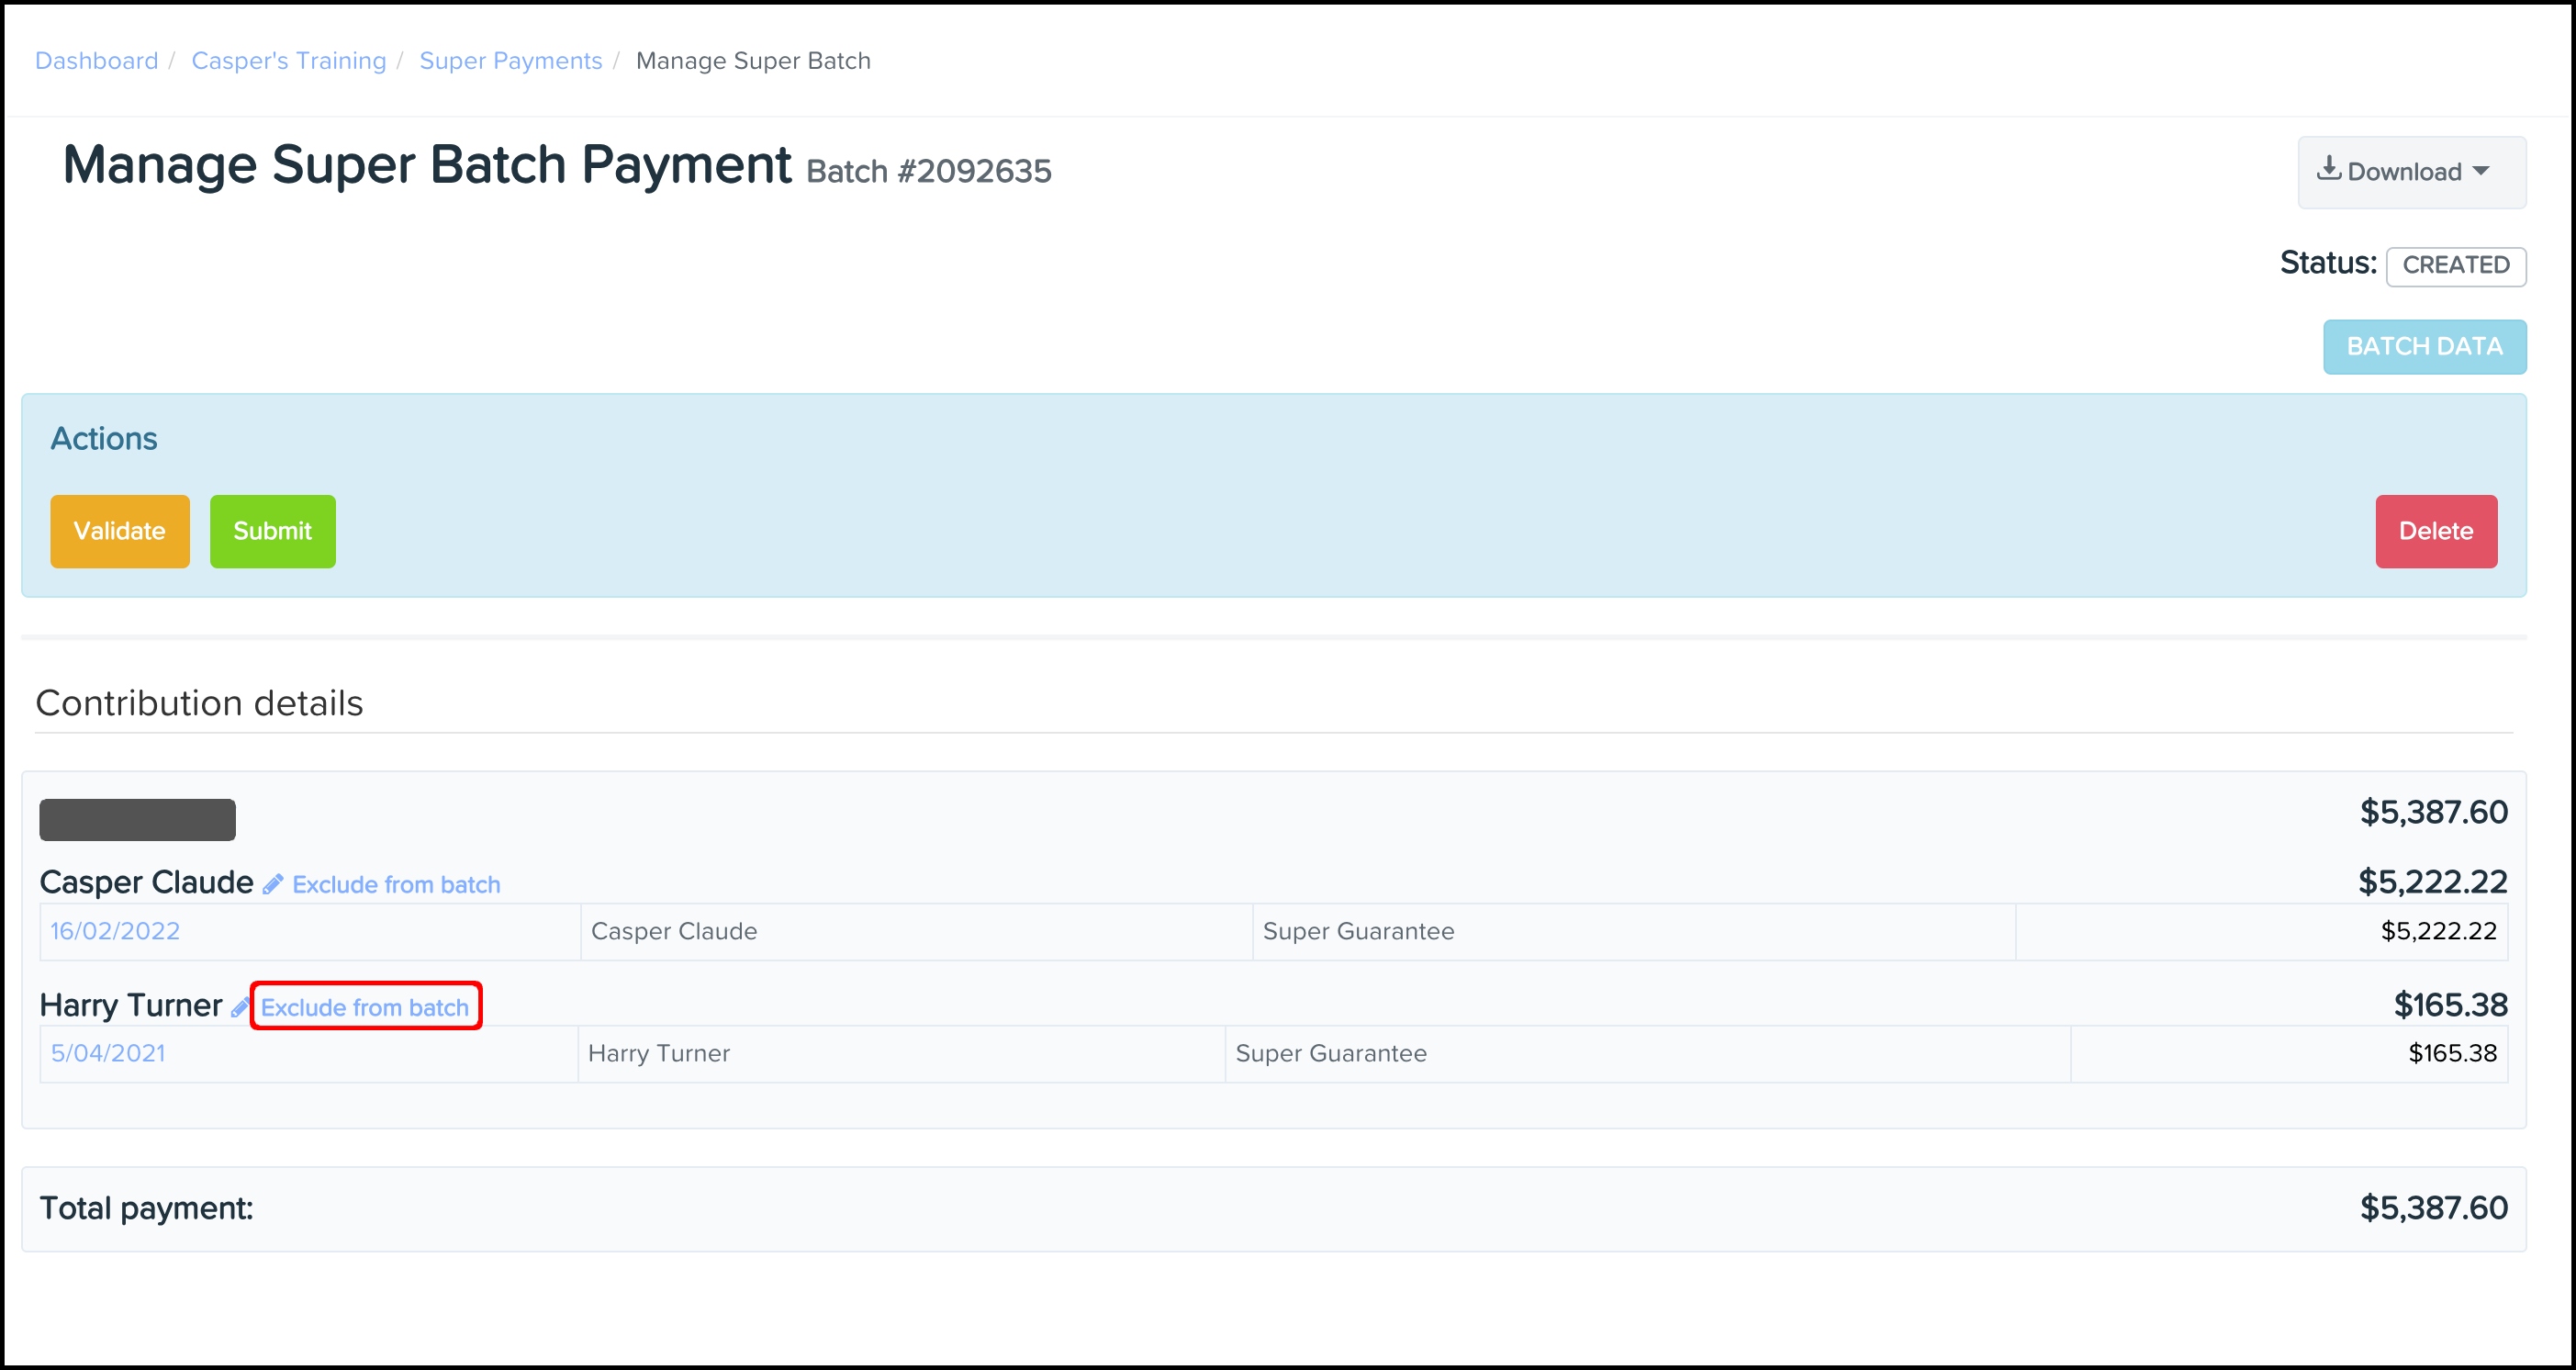The height and width of the screenshot is (1370, 2576).
Task: Click Casper Claude's Super Guarantee cell
Action: 1358,931
